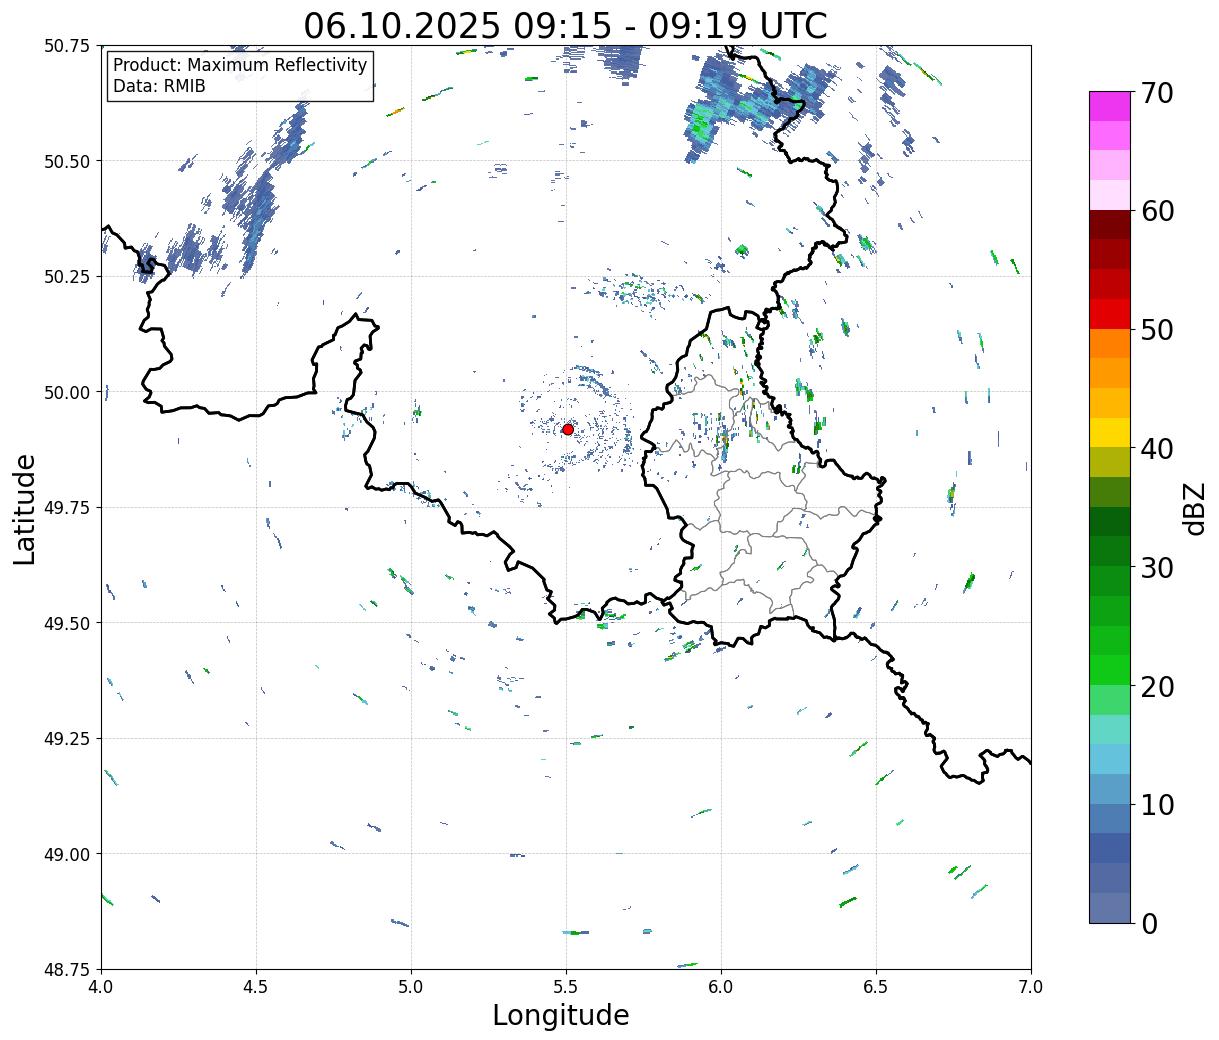The height and width of the screenshot is (1040, 1219).
Task: Click the yellow swatch above 40
Action: [x=1110, y=432]
